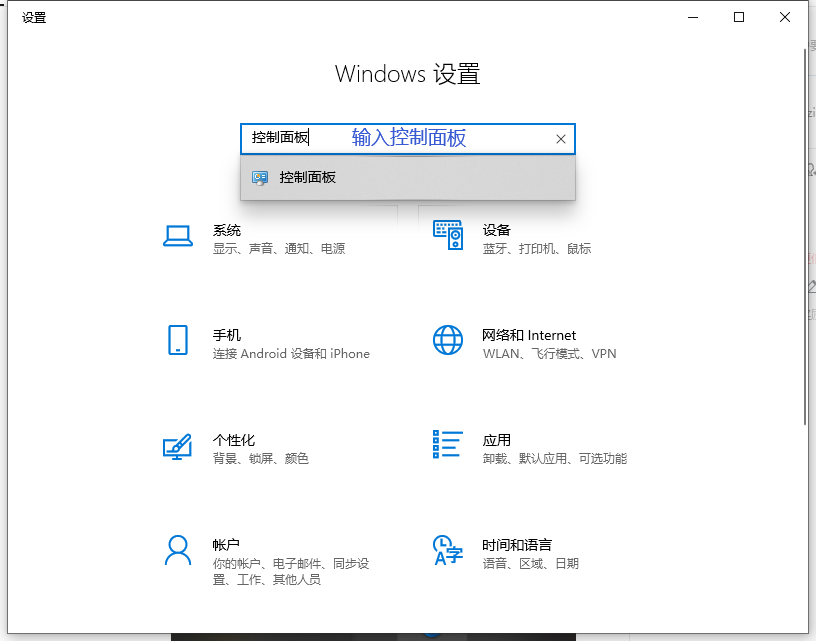Go to 帐户 settings
This screenshot has width=816, height=641.
[x=227, y=545]
